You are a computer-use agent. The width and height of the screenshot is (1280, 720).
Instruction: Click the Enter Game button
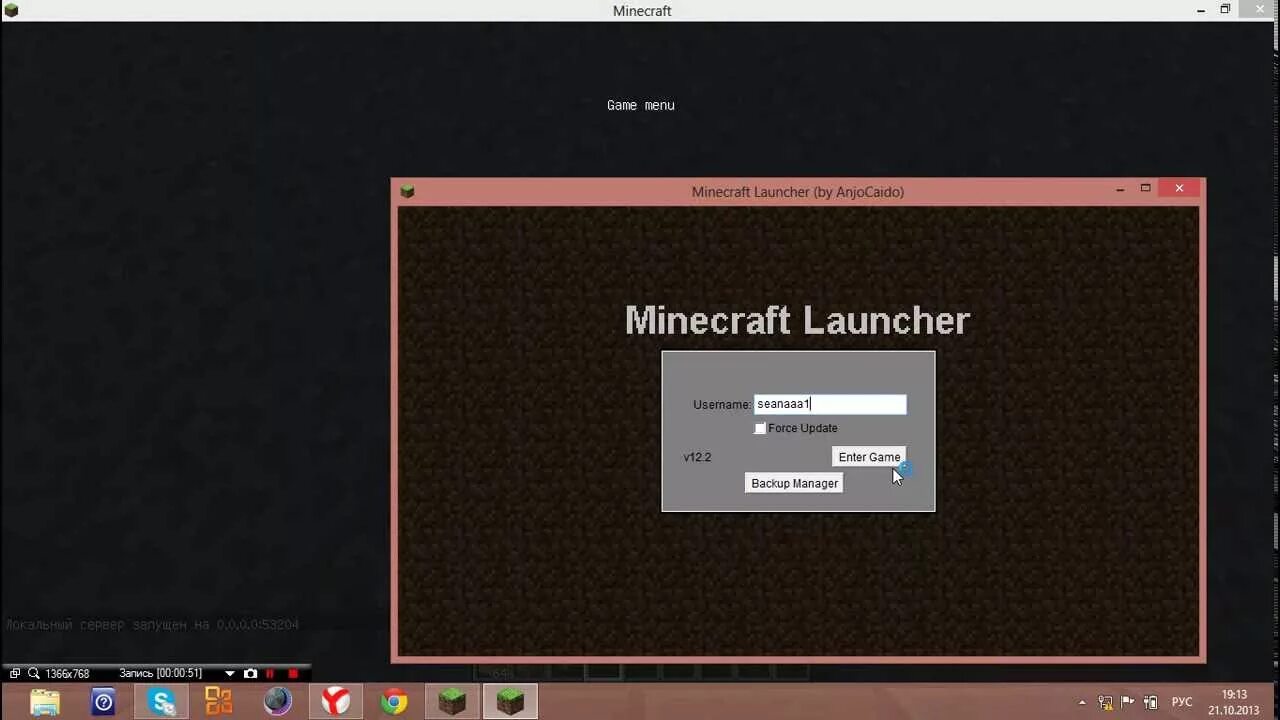click(869, 457)
